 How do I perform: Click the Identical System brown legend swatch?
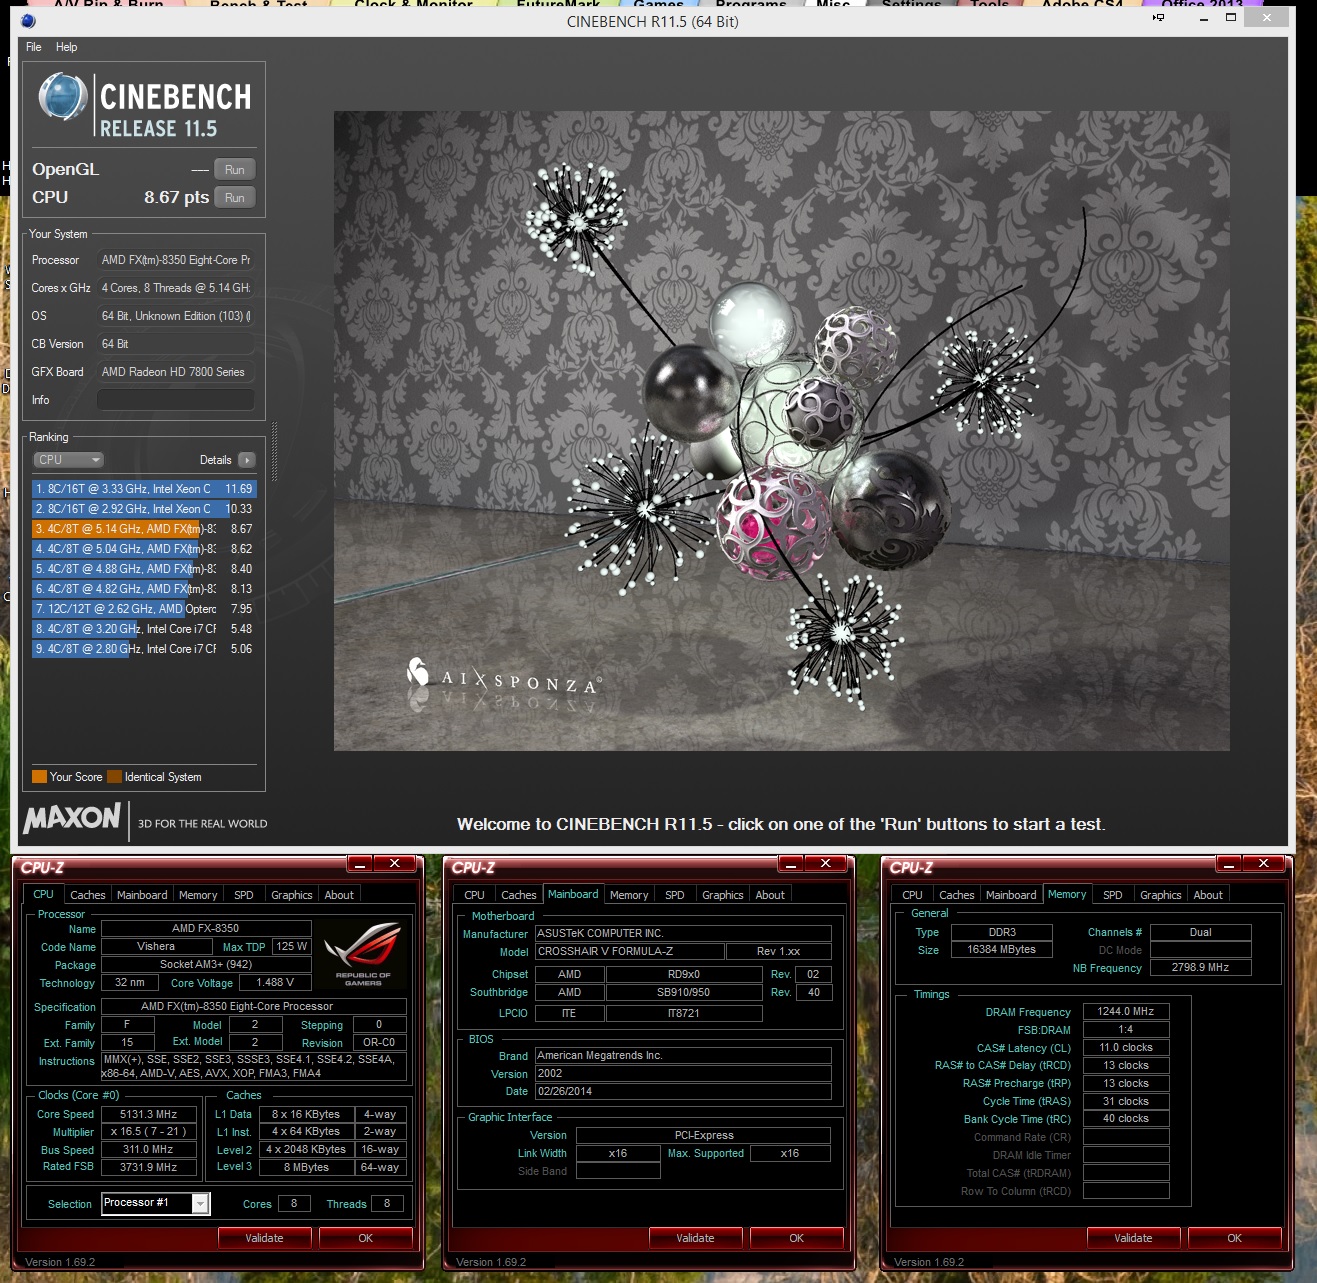(114, 777)
